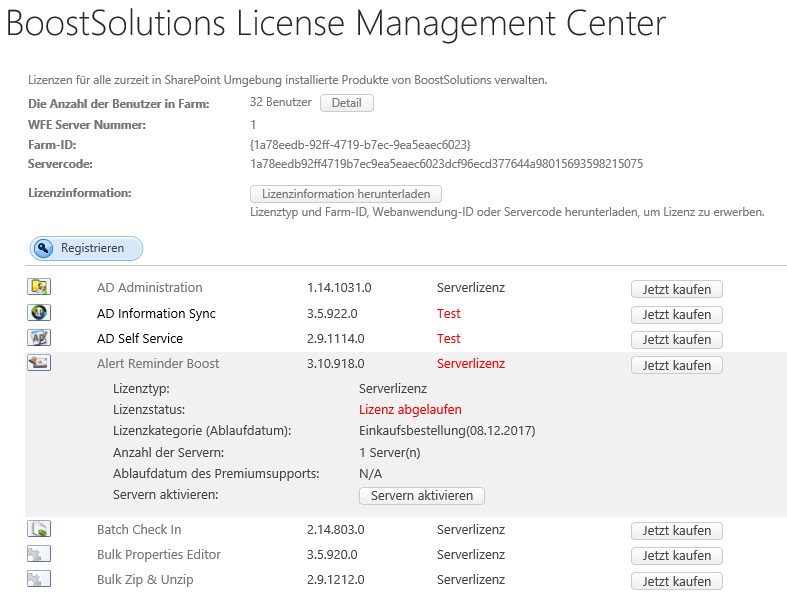Click the Lizenzstatus field label
The width and height of the screenshot is (787, 595).
click(149, 410)
